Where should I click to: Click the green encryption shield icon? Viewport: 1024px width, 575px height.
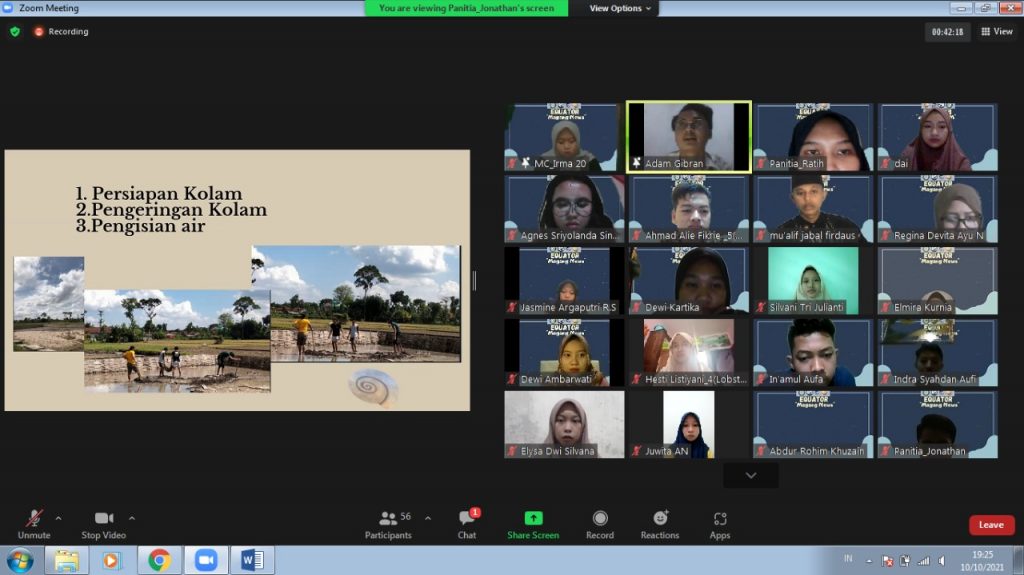coord(15,31)
